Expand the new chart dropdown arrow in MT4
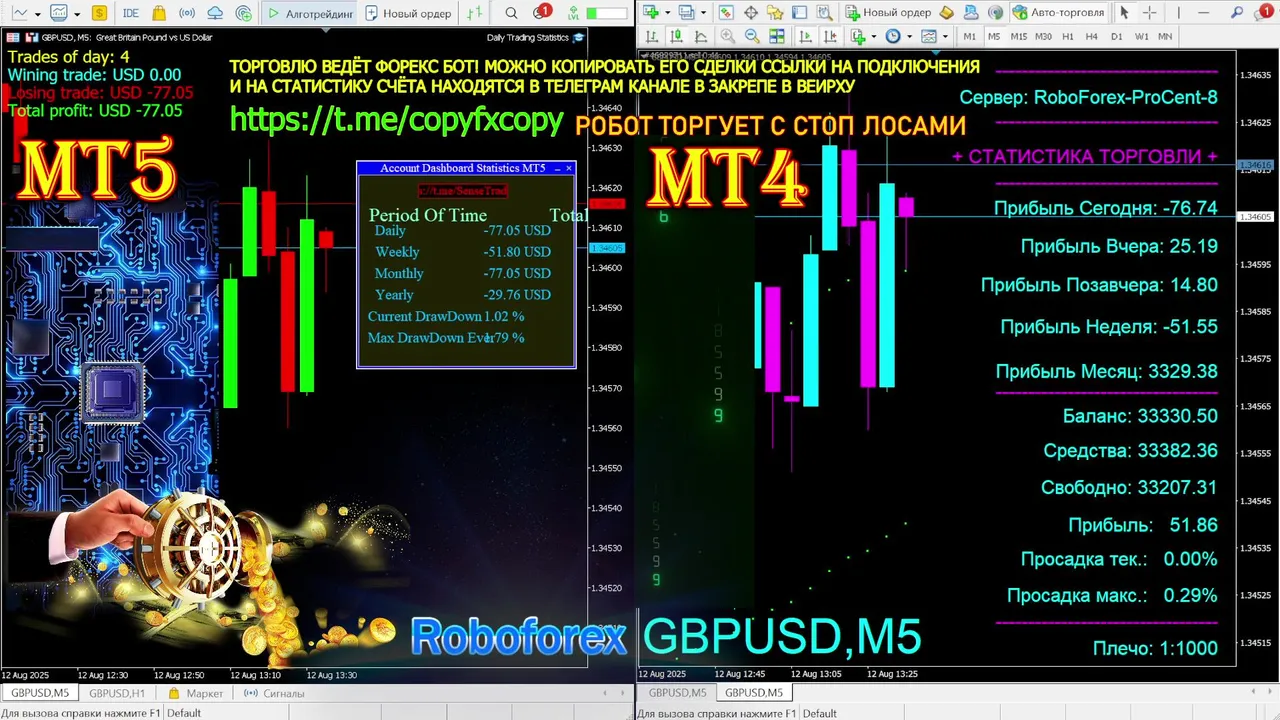1280x720 pixels. point(667,12)
